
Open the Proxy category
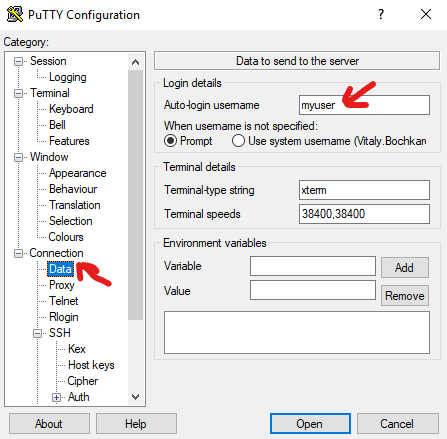tap(62, 285)
